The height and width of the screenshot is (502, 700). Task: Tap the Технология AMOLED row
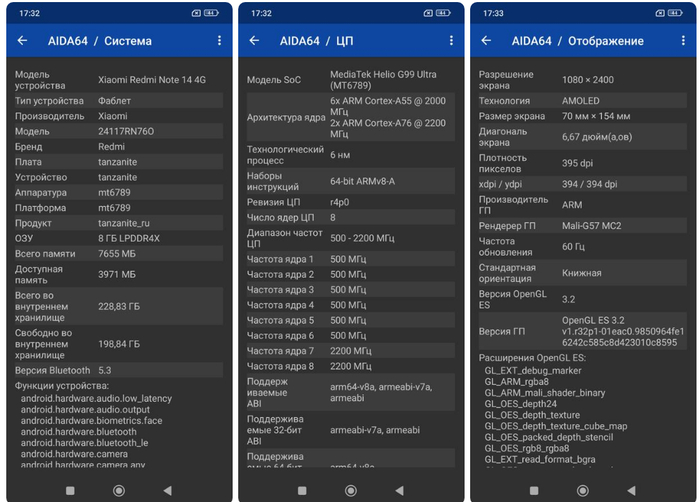pos(582,101)
